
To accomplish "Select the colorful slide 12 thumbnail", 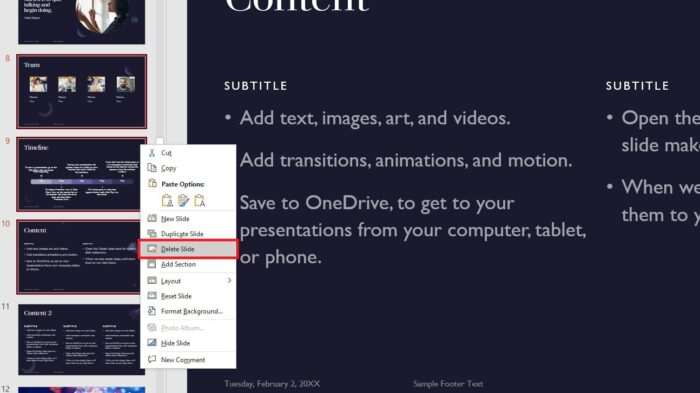I will pos(82,390).
